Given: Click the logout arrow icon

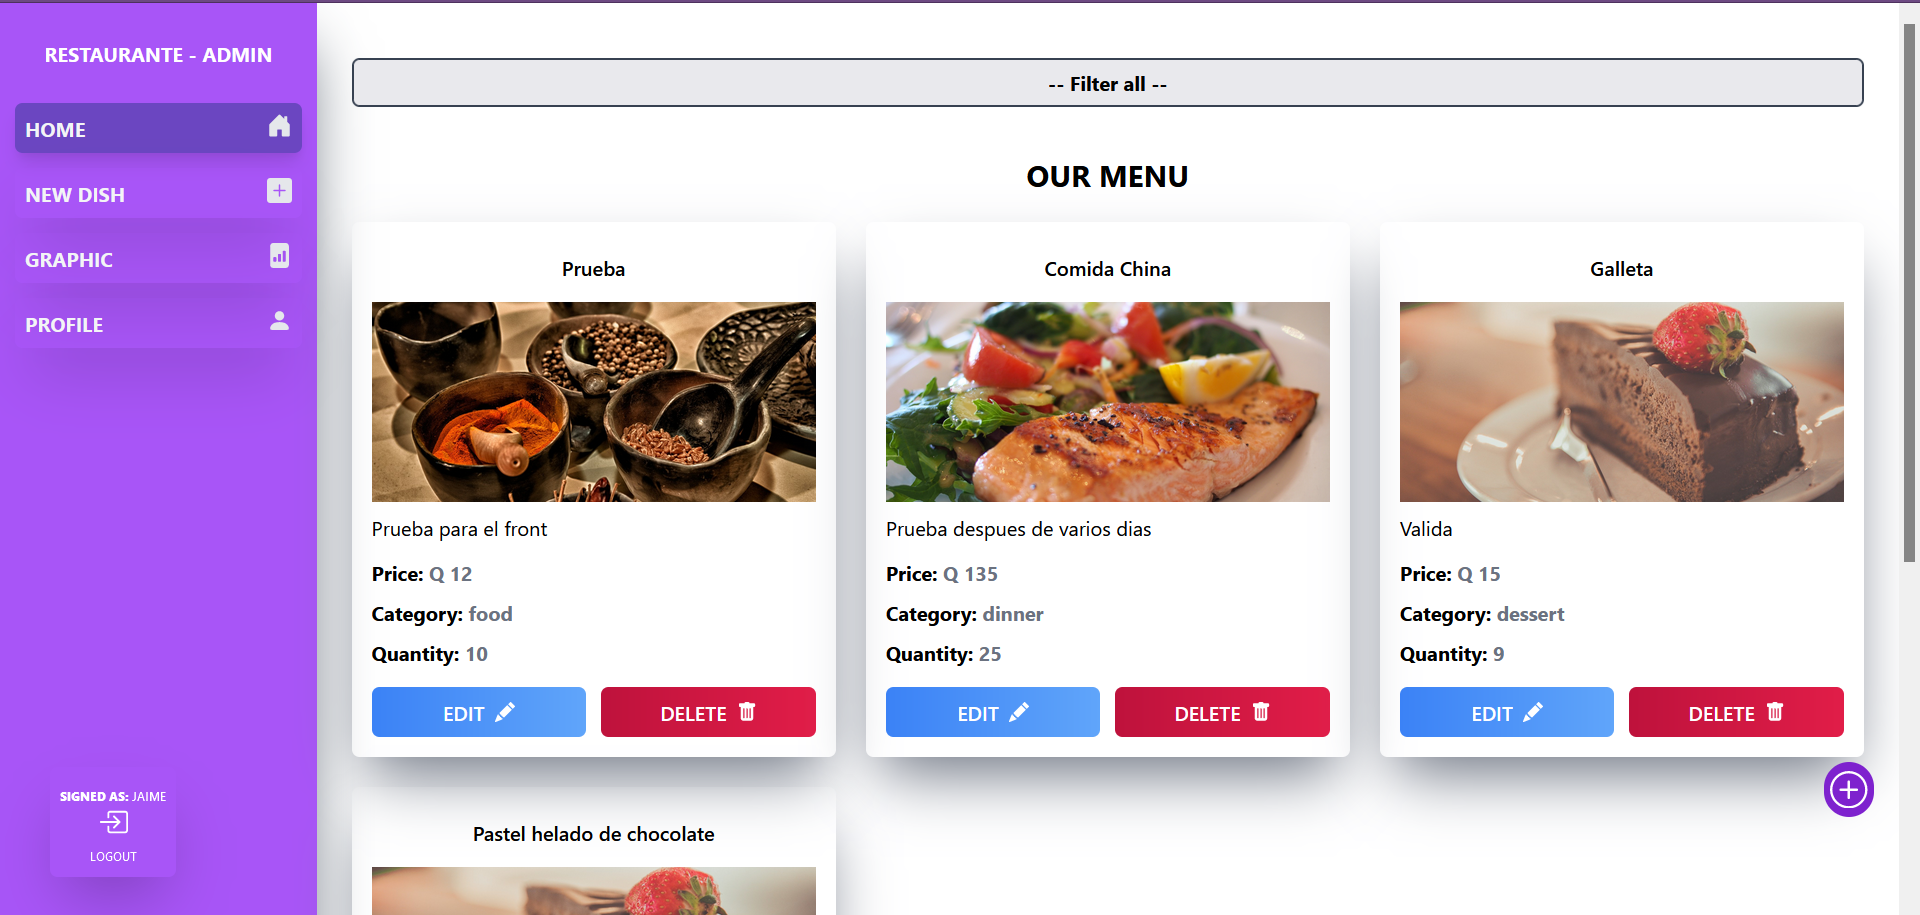Looking at the screenshot, I should 113,823.
